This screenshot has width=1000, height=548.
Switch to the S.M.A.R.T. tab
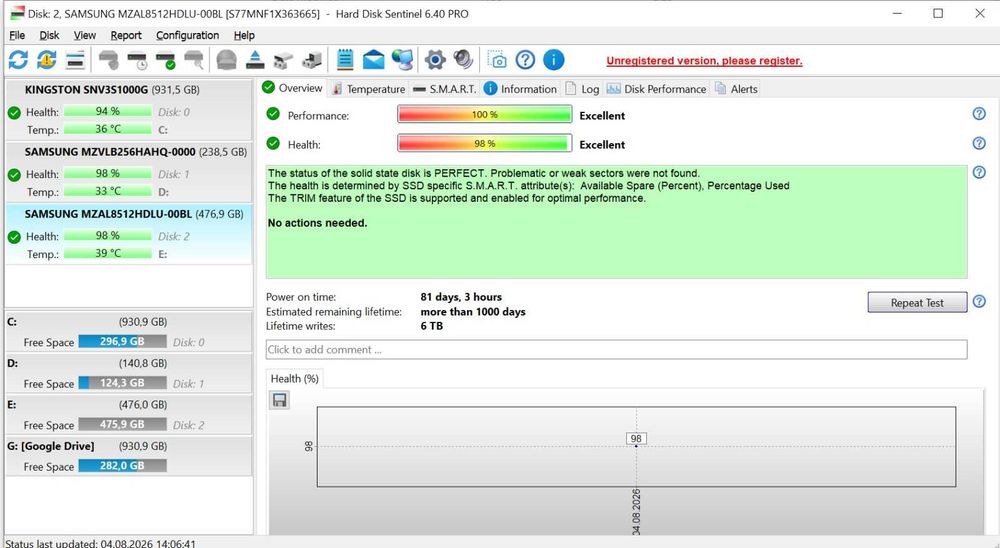pyautogui.click(x=445, y=89)
